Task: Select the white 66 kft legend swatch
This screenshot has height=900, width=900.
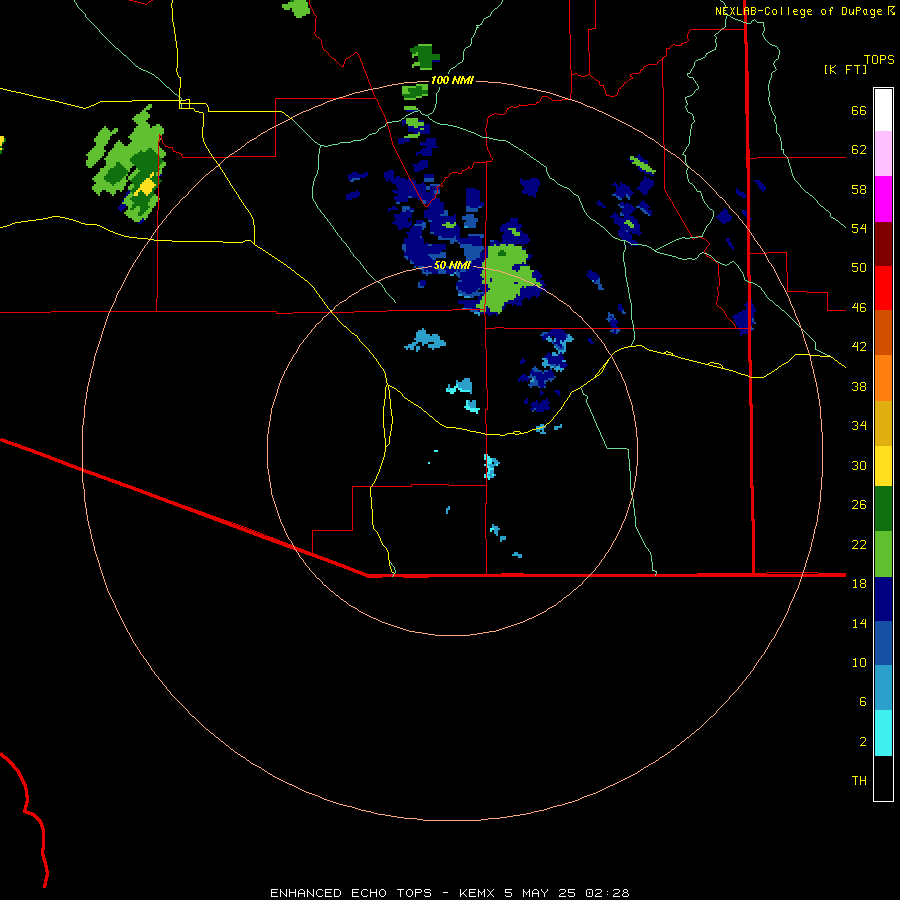Action: (883, 110)
